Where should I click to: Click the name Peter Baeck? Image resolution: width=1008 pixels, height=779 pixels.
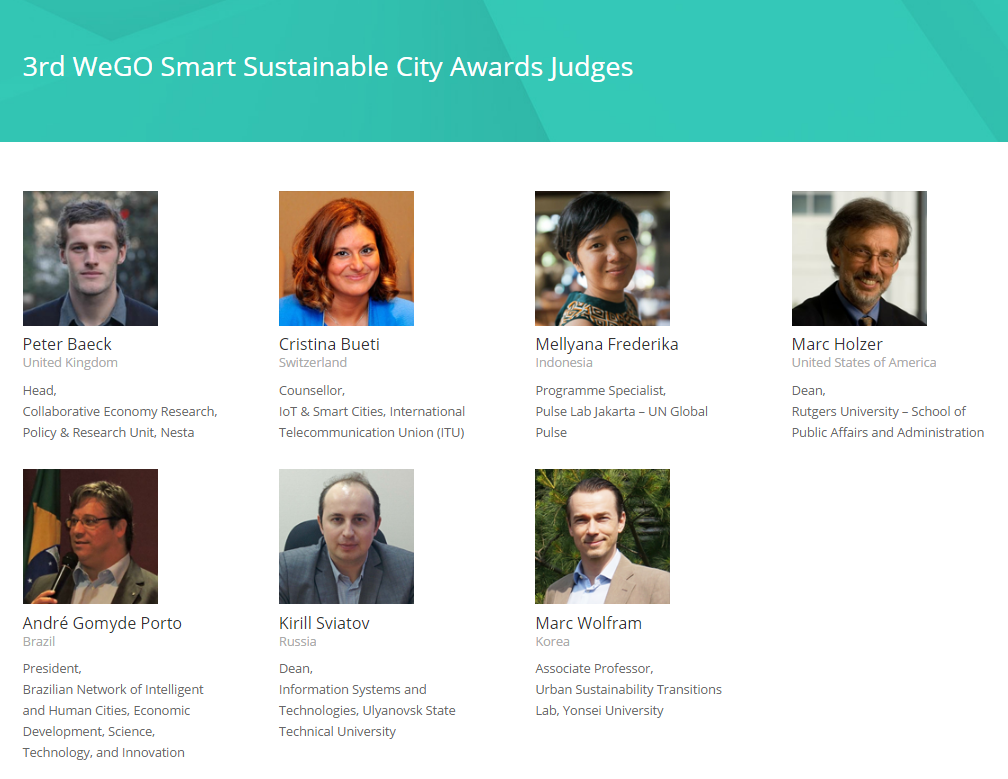click(67, 345)
